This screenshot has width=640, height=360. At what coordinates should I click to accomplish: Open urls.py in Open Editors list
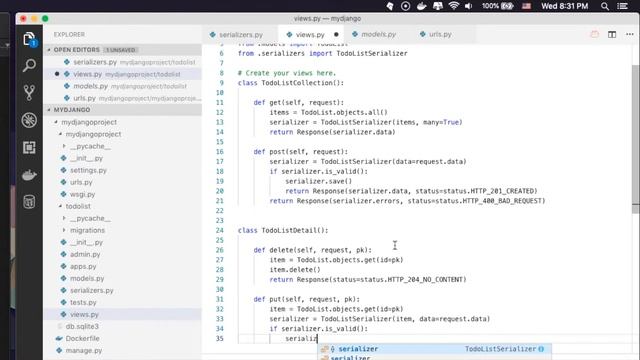[x=122, y=98]
